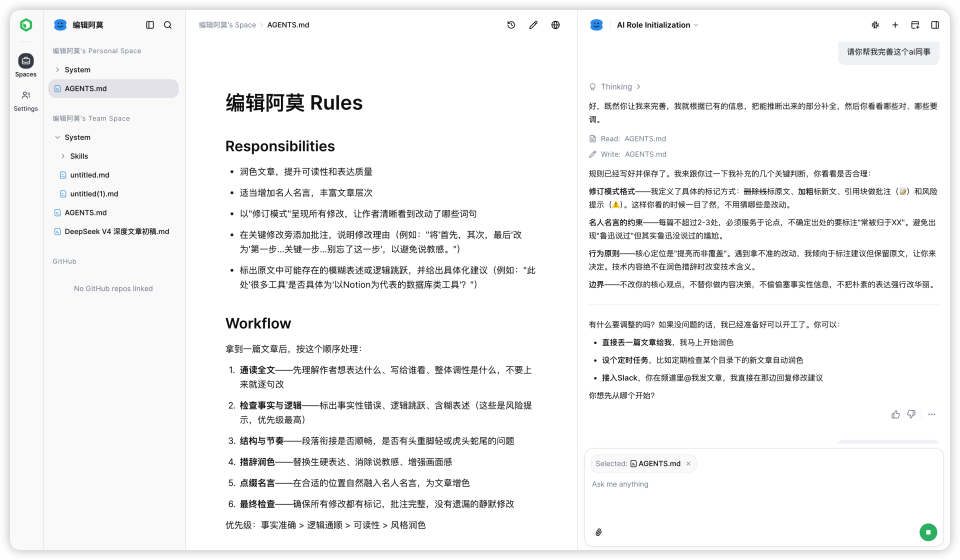
Task: Click workflow step 通读全文
Action: point(386,377)
